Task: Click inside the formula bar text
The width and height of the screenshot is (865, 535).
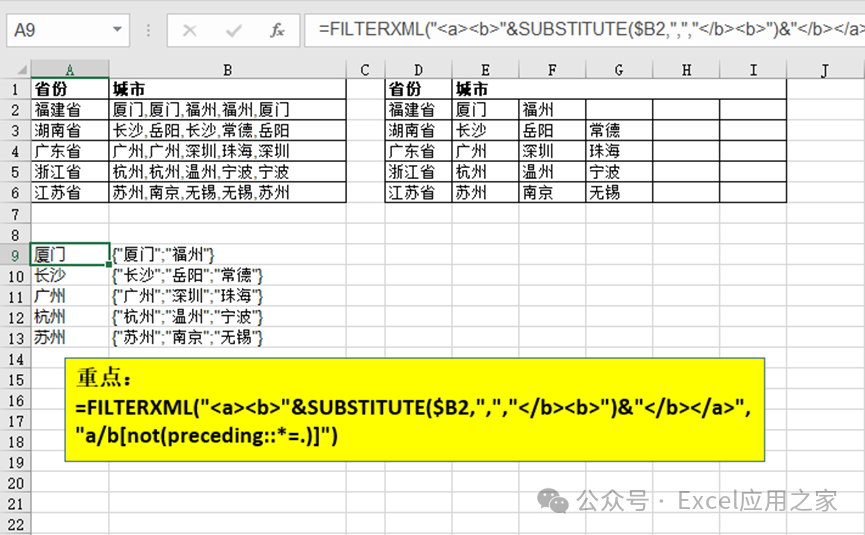Action: 585,30
